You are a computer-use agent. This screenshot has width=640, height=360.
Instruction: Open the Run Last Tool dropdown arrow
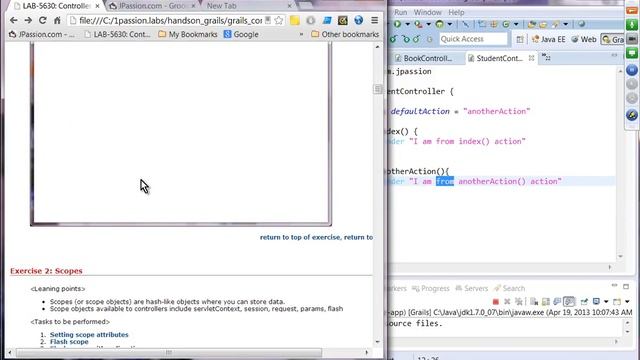pos(428,24)
